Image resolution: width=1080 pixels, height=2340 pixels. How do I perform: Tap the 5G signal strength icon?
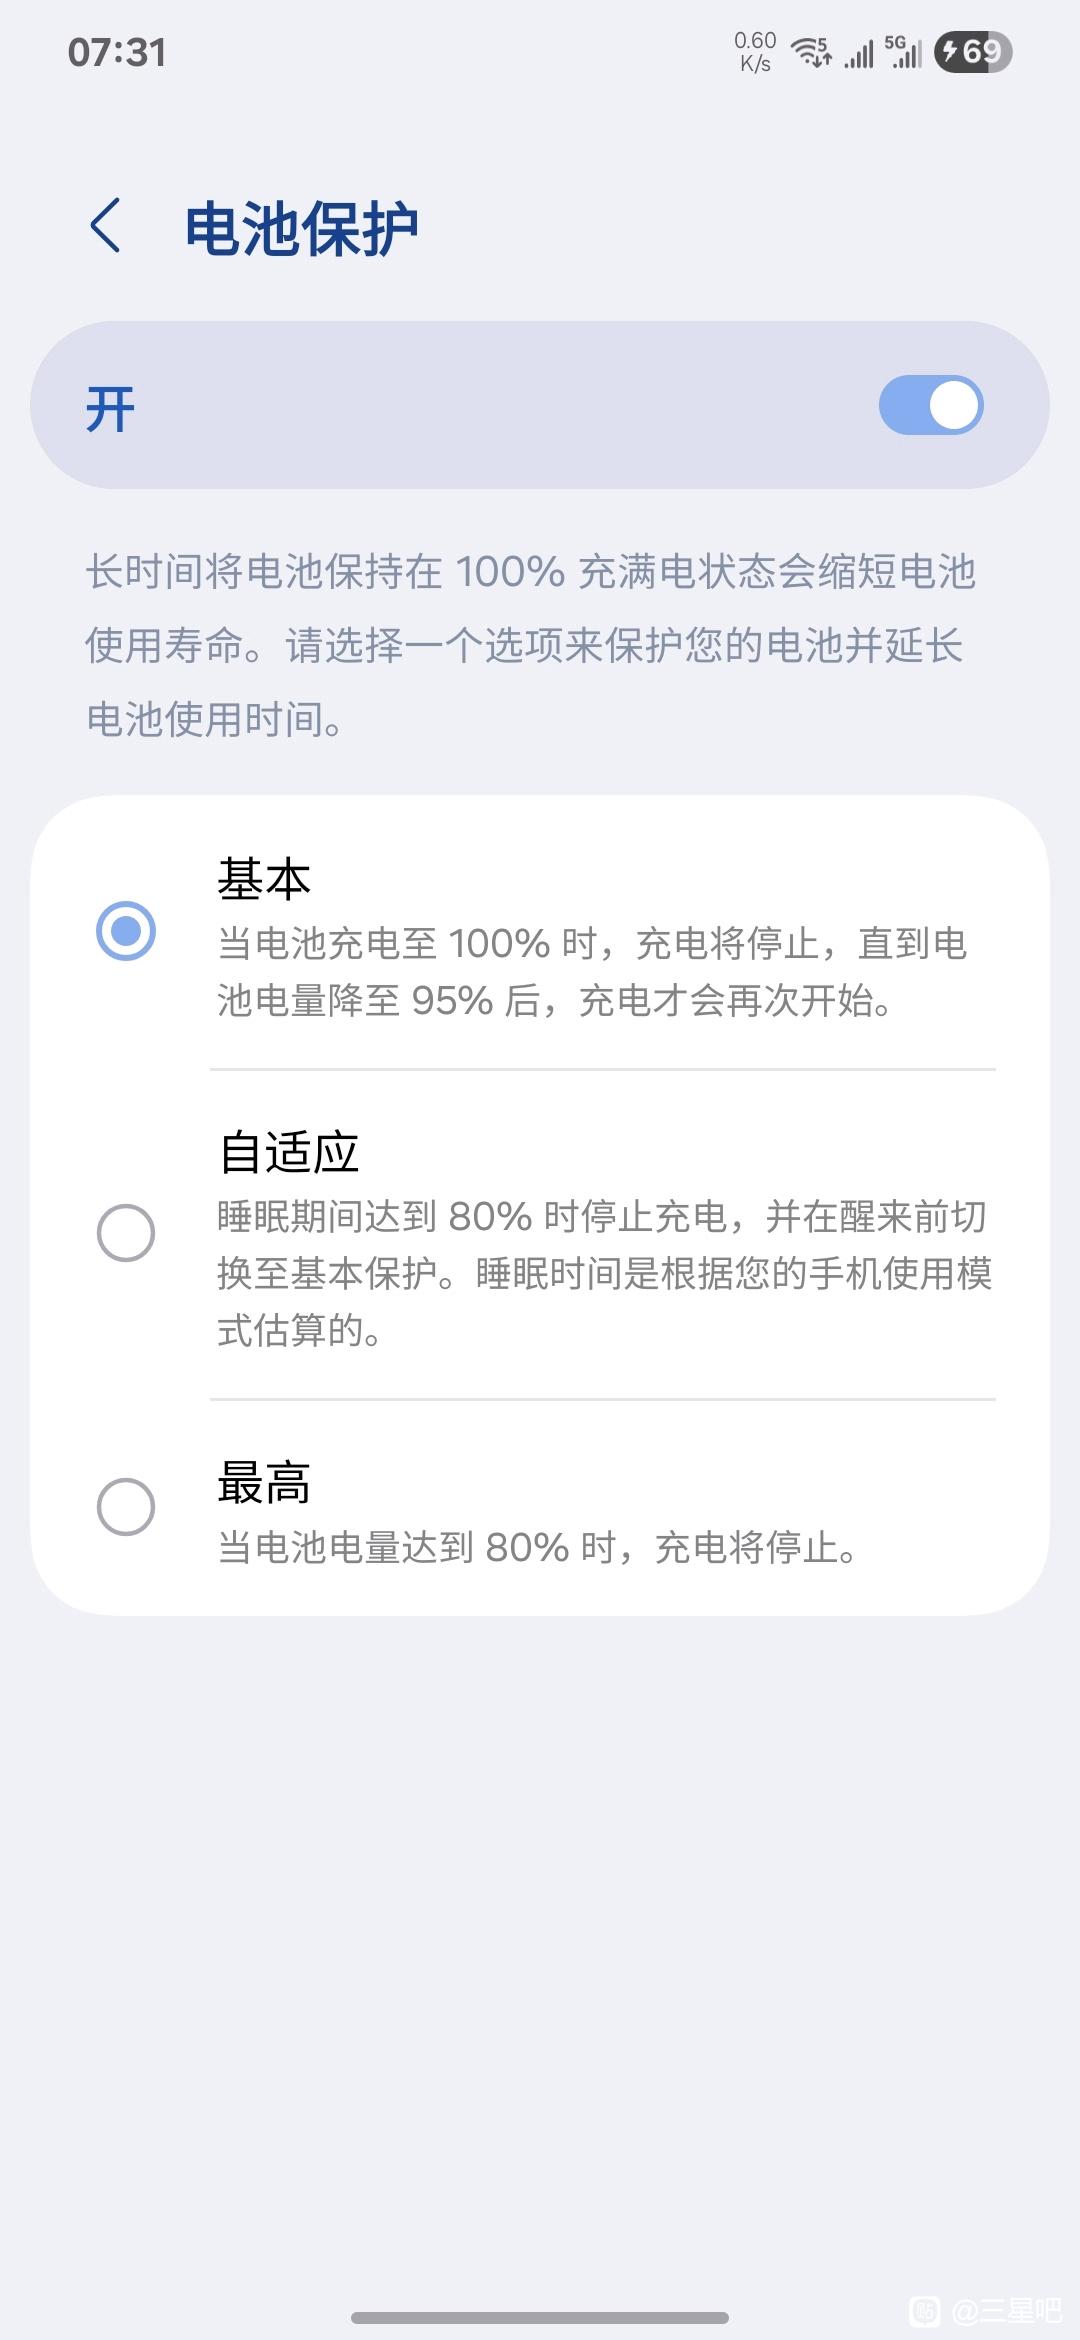(x=903, y=52)
